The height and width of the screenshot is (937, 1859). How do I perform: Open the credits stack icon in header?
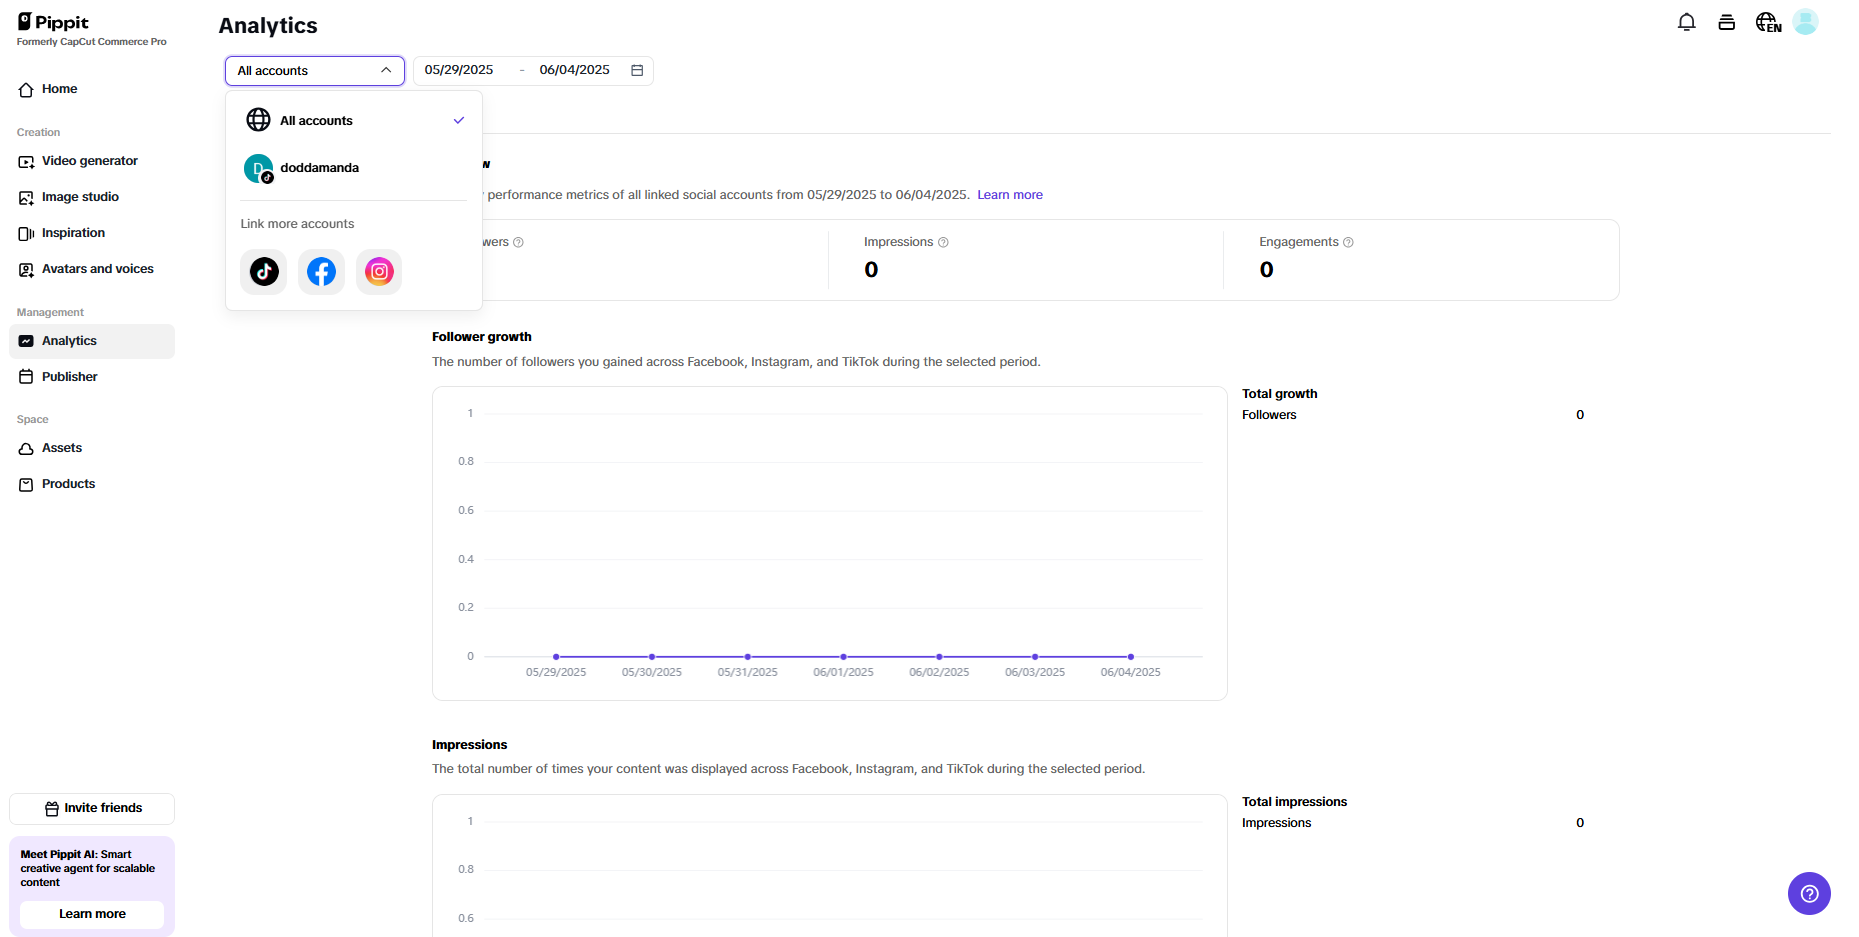click(1726, 22)
